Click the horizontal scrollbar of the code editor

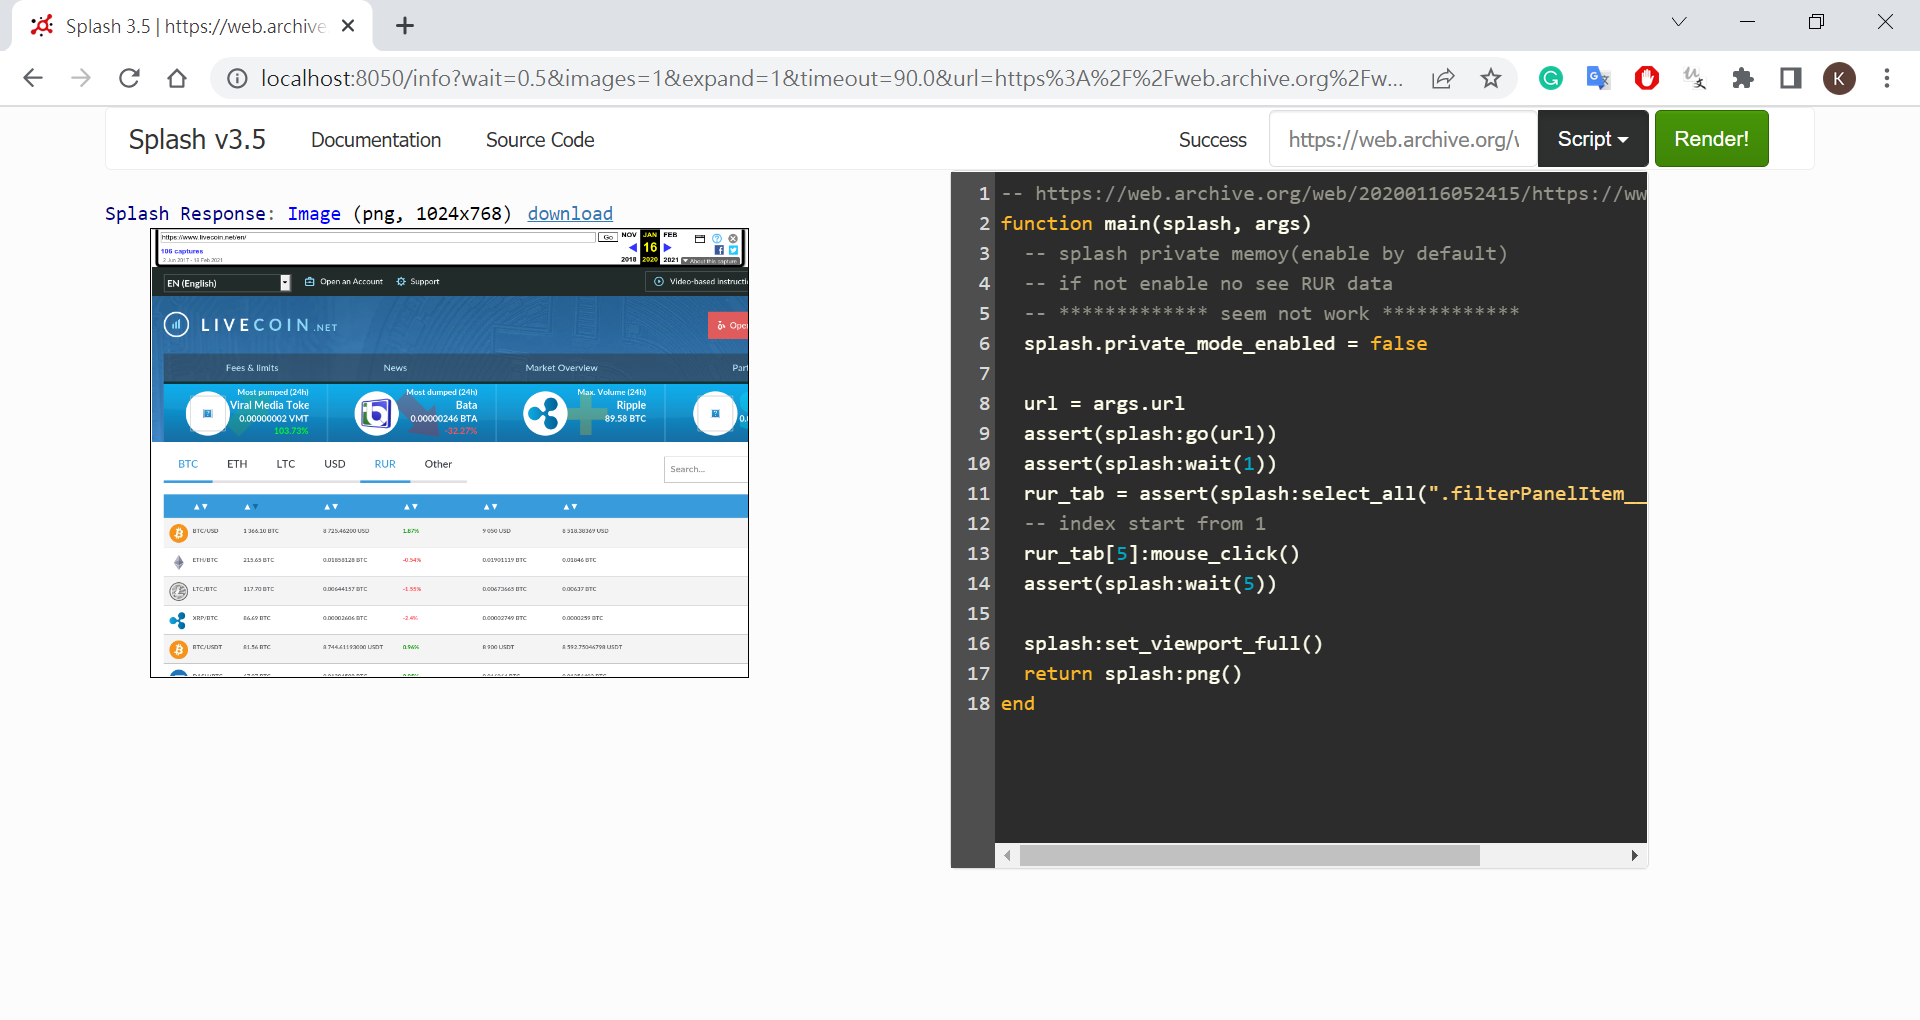(x=1249, y=855)
